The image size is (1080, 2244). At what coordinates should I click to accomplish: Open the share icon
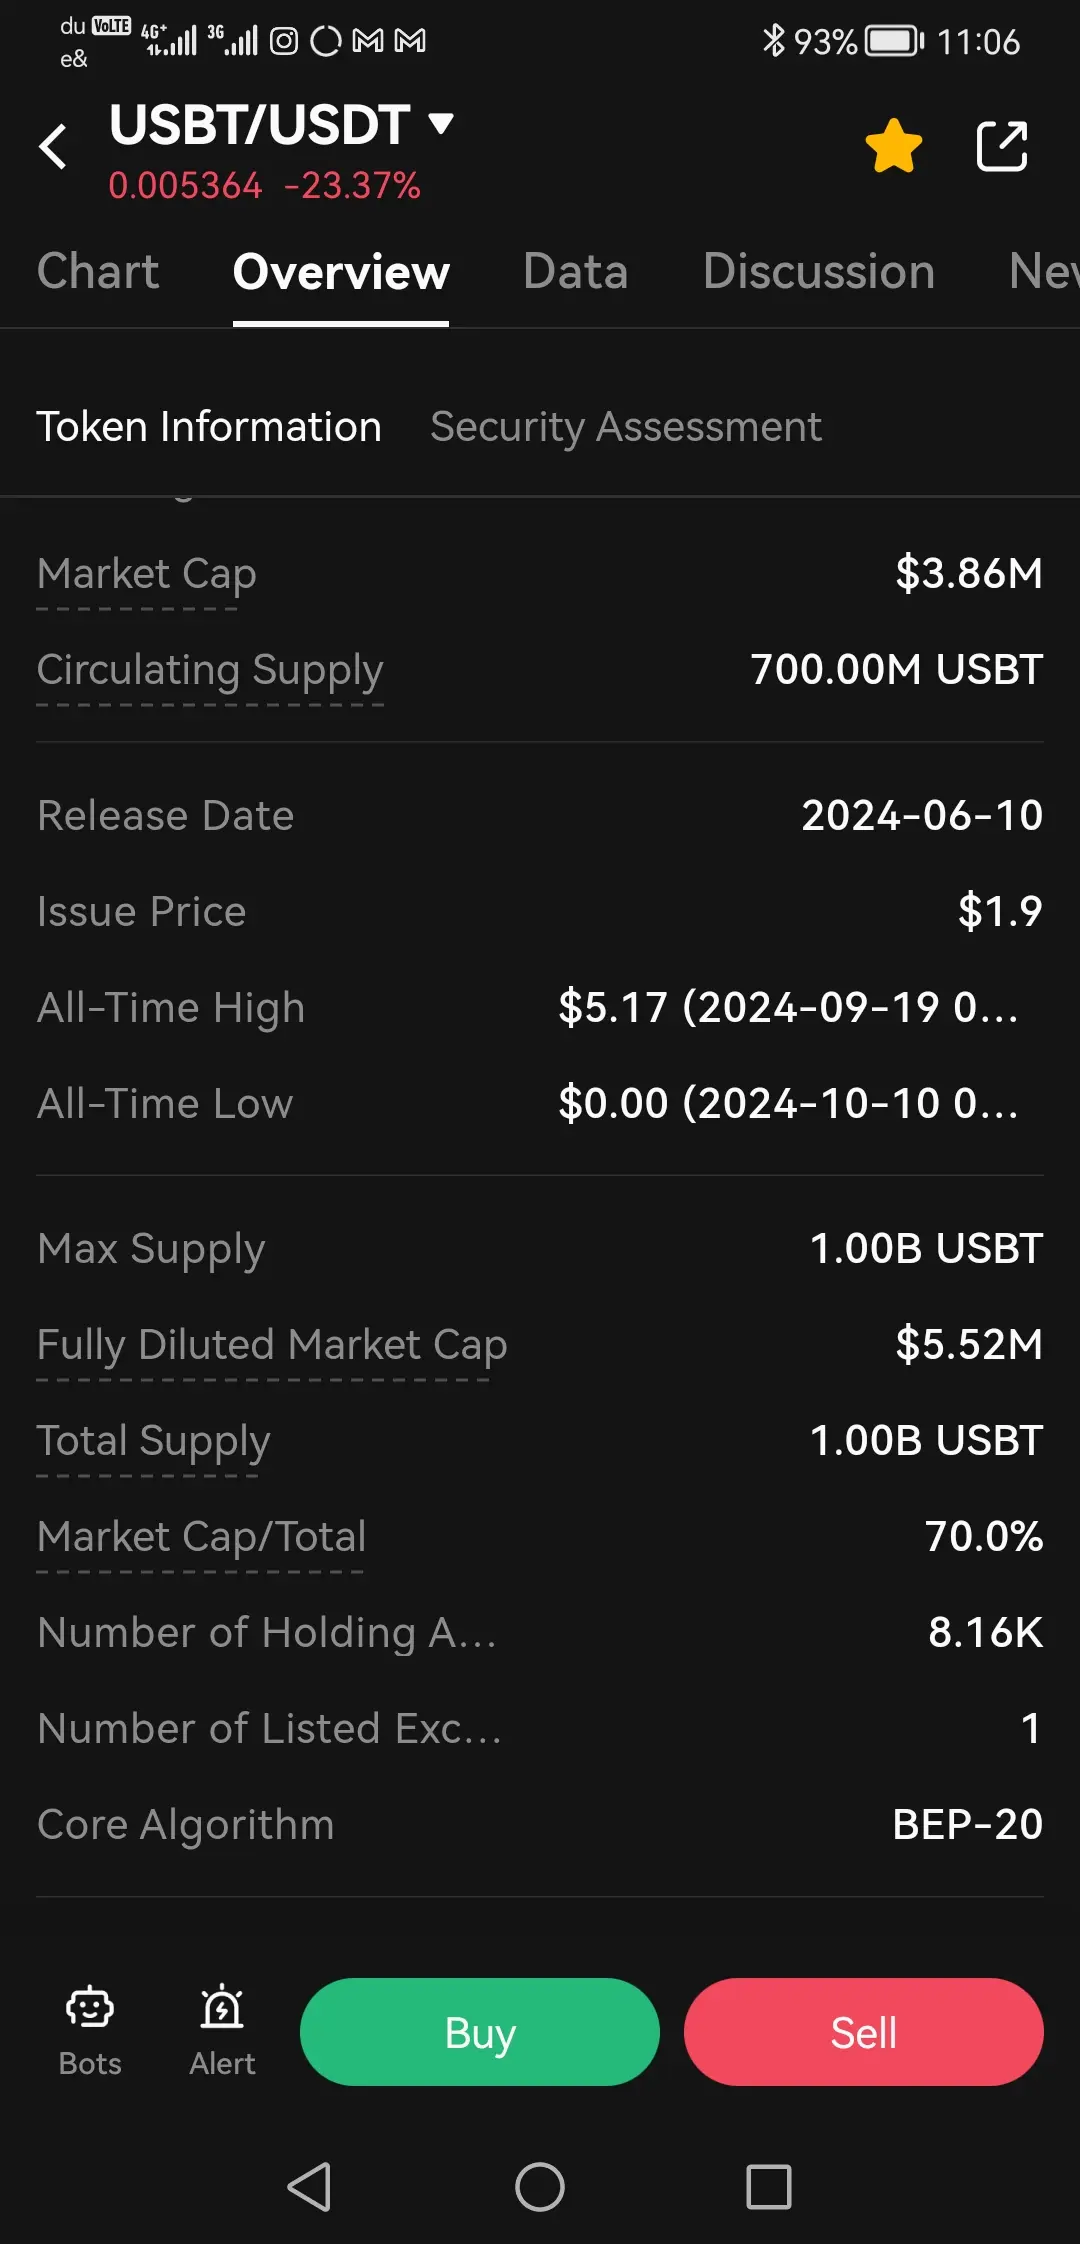click(x=1001, y=146)
